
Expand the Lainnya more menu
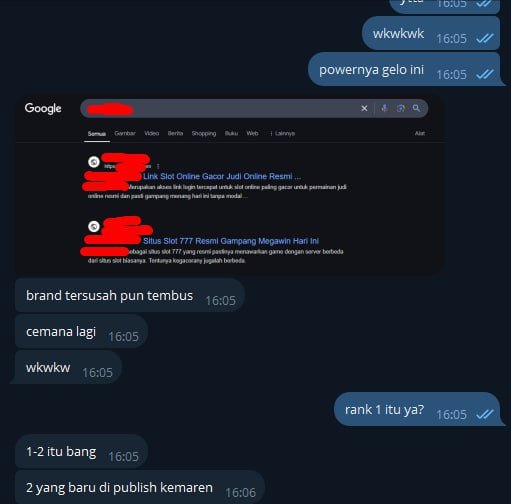pos(283,134)
